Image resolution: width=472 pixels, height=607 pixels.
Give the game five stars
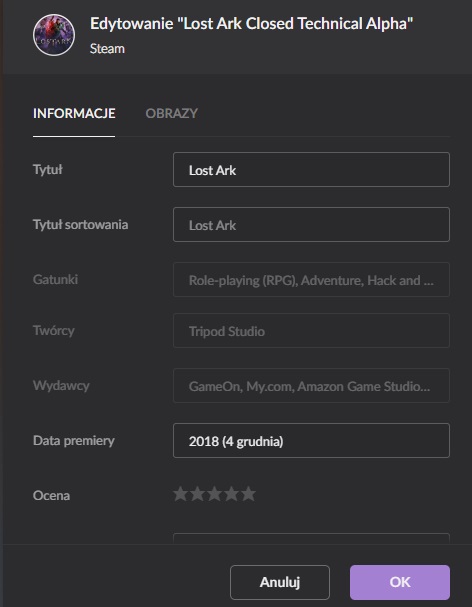tap(249, 494)
